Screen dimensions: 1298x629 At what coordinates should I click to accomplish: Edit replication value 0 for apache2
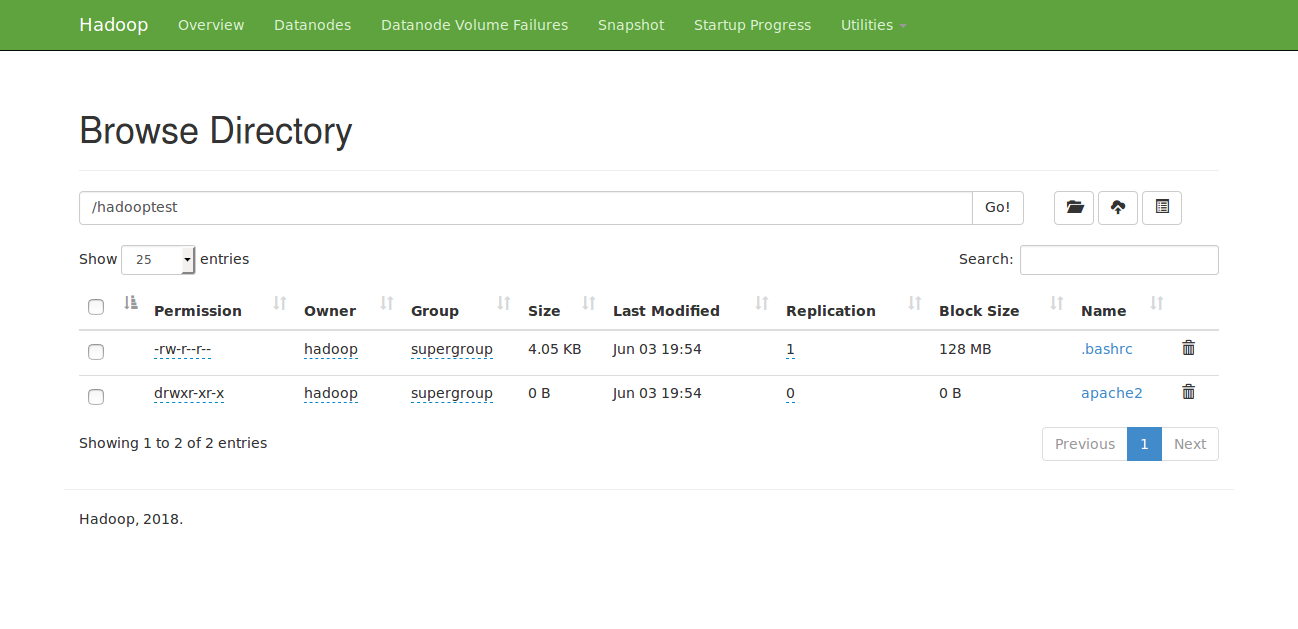pyautogui.click(x=790, y=393)
